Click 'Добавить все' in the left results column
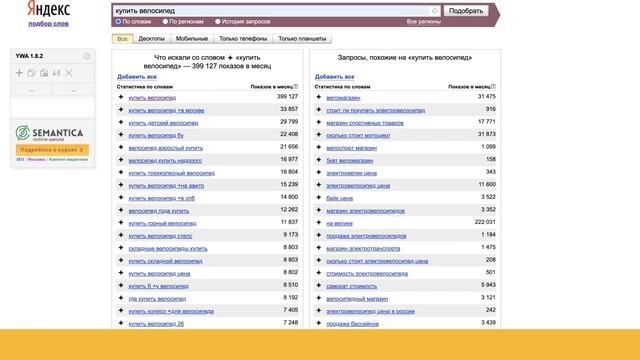 137,77
